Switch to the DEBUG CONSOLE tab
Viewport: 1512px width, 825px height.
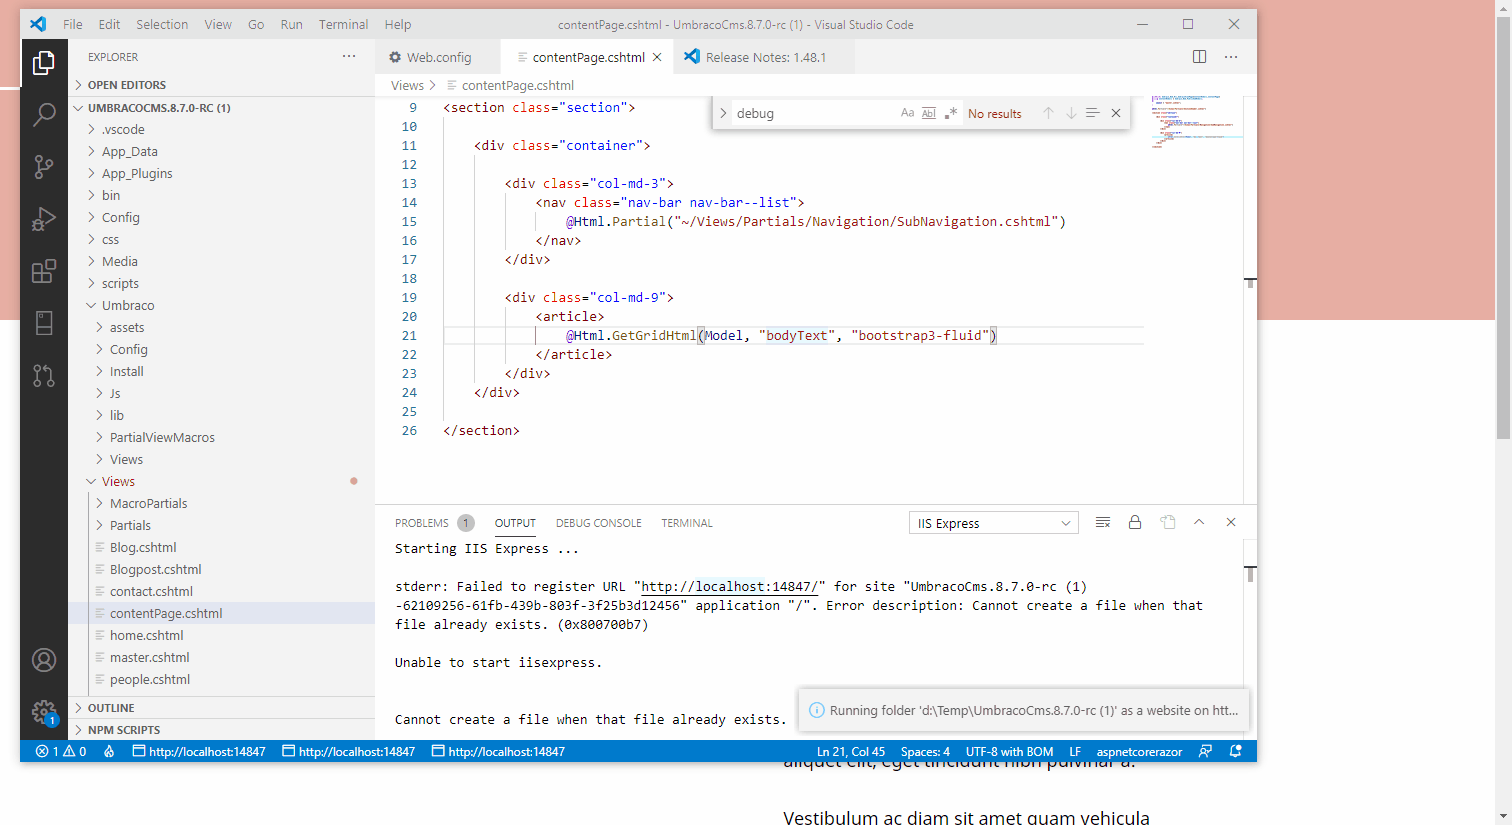(x=598, y=522)
